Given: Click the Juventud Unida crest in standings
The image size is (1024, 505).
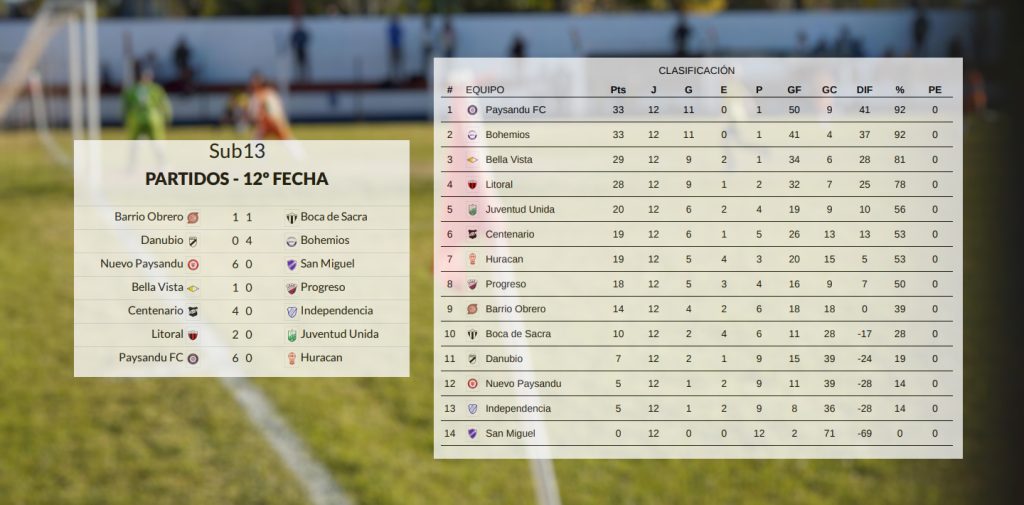Looking at the screenshot, I should click(x=472, y=210).
